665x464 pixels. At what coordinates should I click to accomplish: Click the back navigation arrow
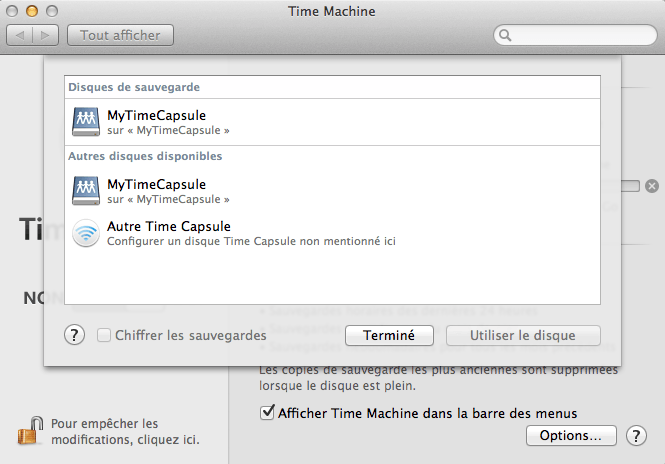point(20,35)
